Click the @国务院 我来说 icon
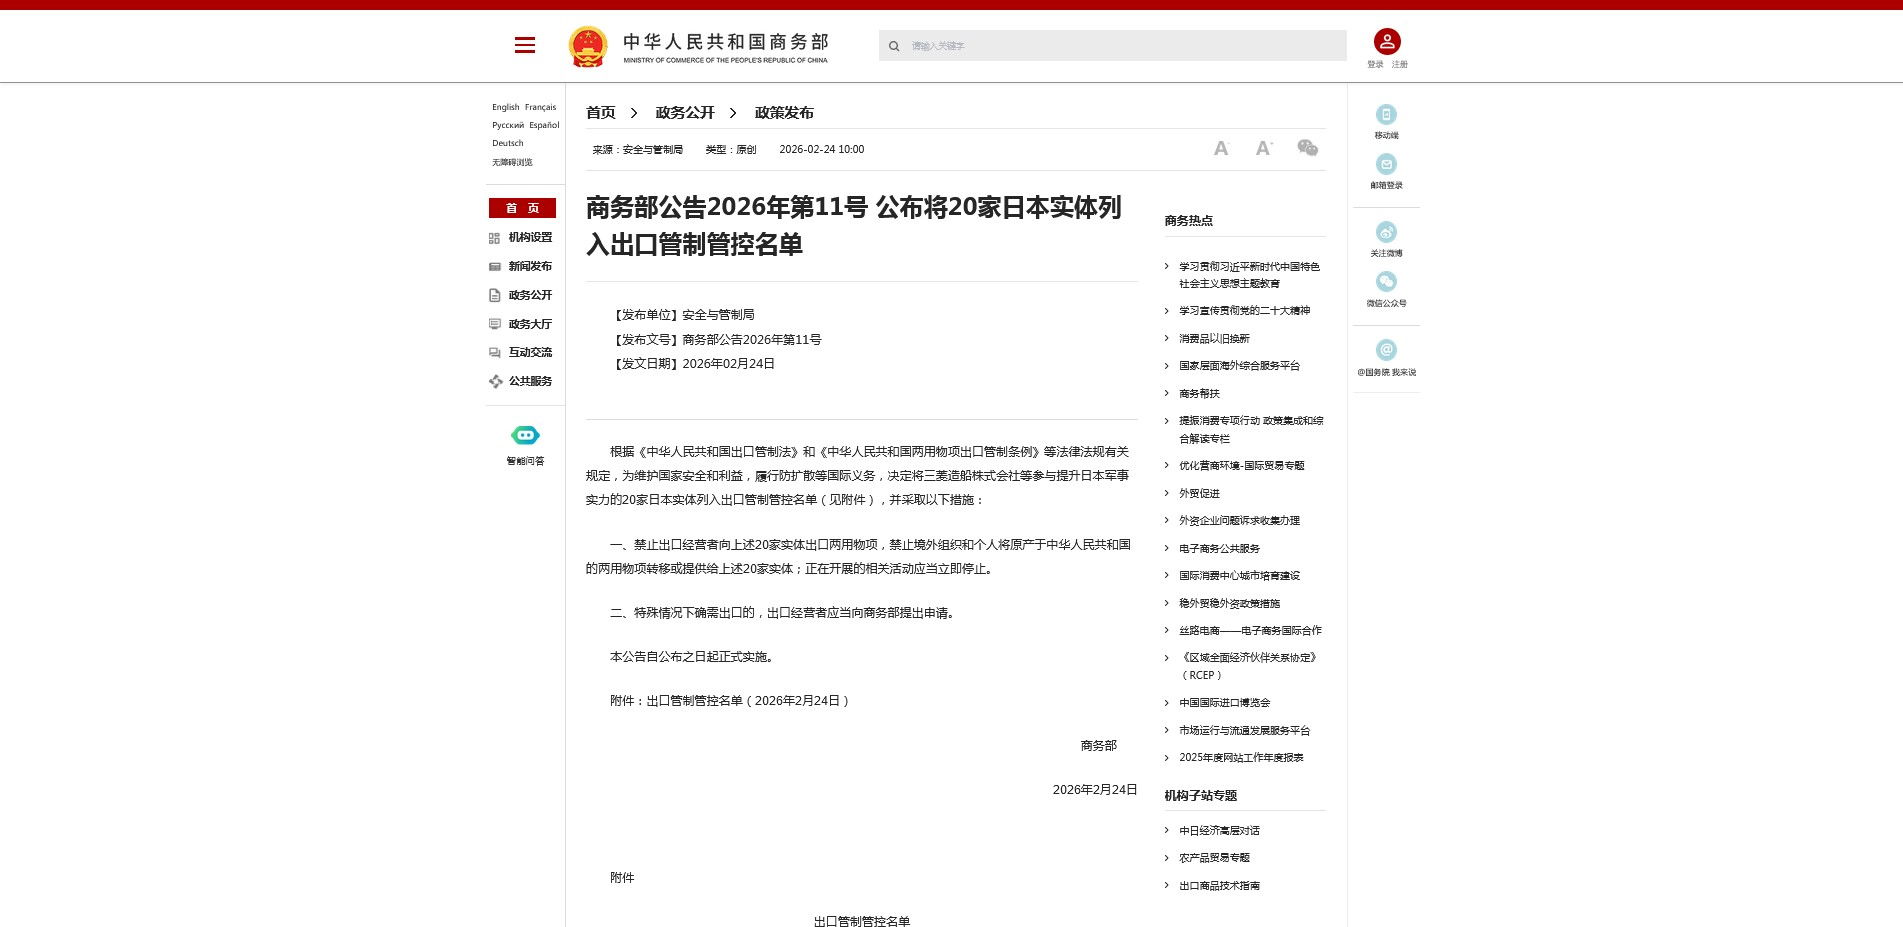The width and height of the screenshot is (1903, 927). 1386,350
